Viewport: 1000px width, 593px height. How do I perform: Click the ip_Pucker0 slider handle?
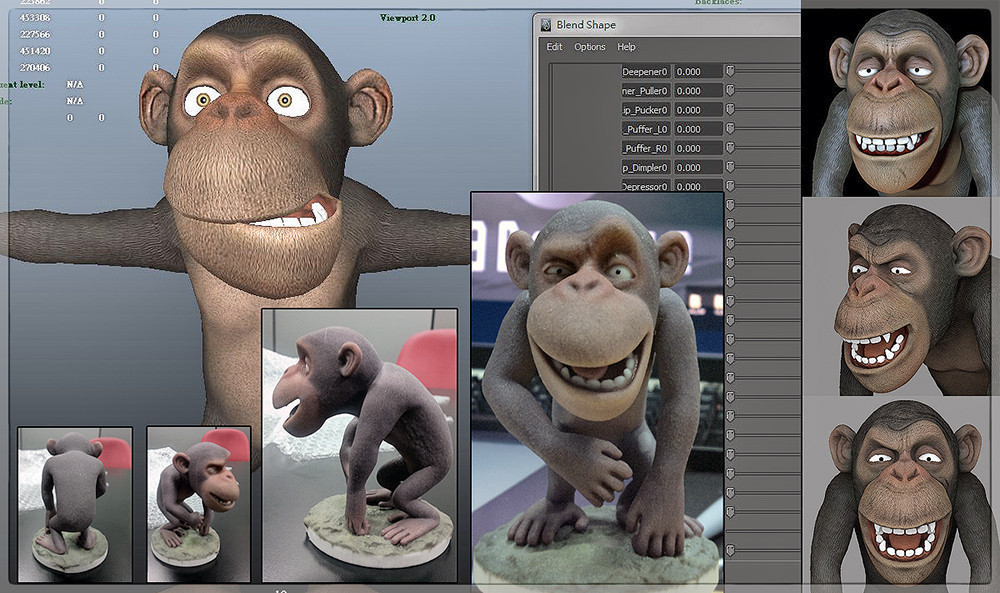[730, 110]
